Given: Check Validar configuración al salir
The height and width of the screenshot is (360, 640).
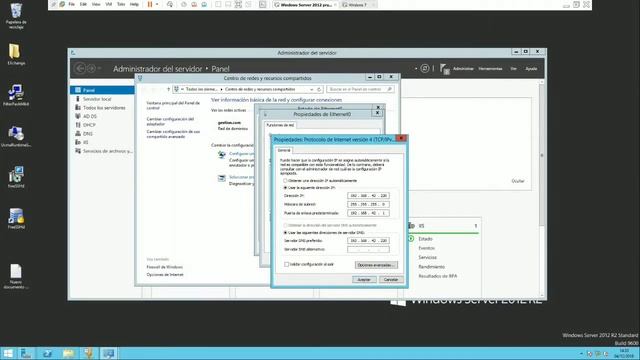Looking at the screenshot, I should (x=287, y=264).
